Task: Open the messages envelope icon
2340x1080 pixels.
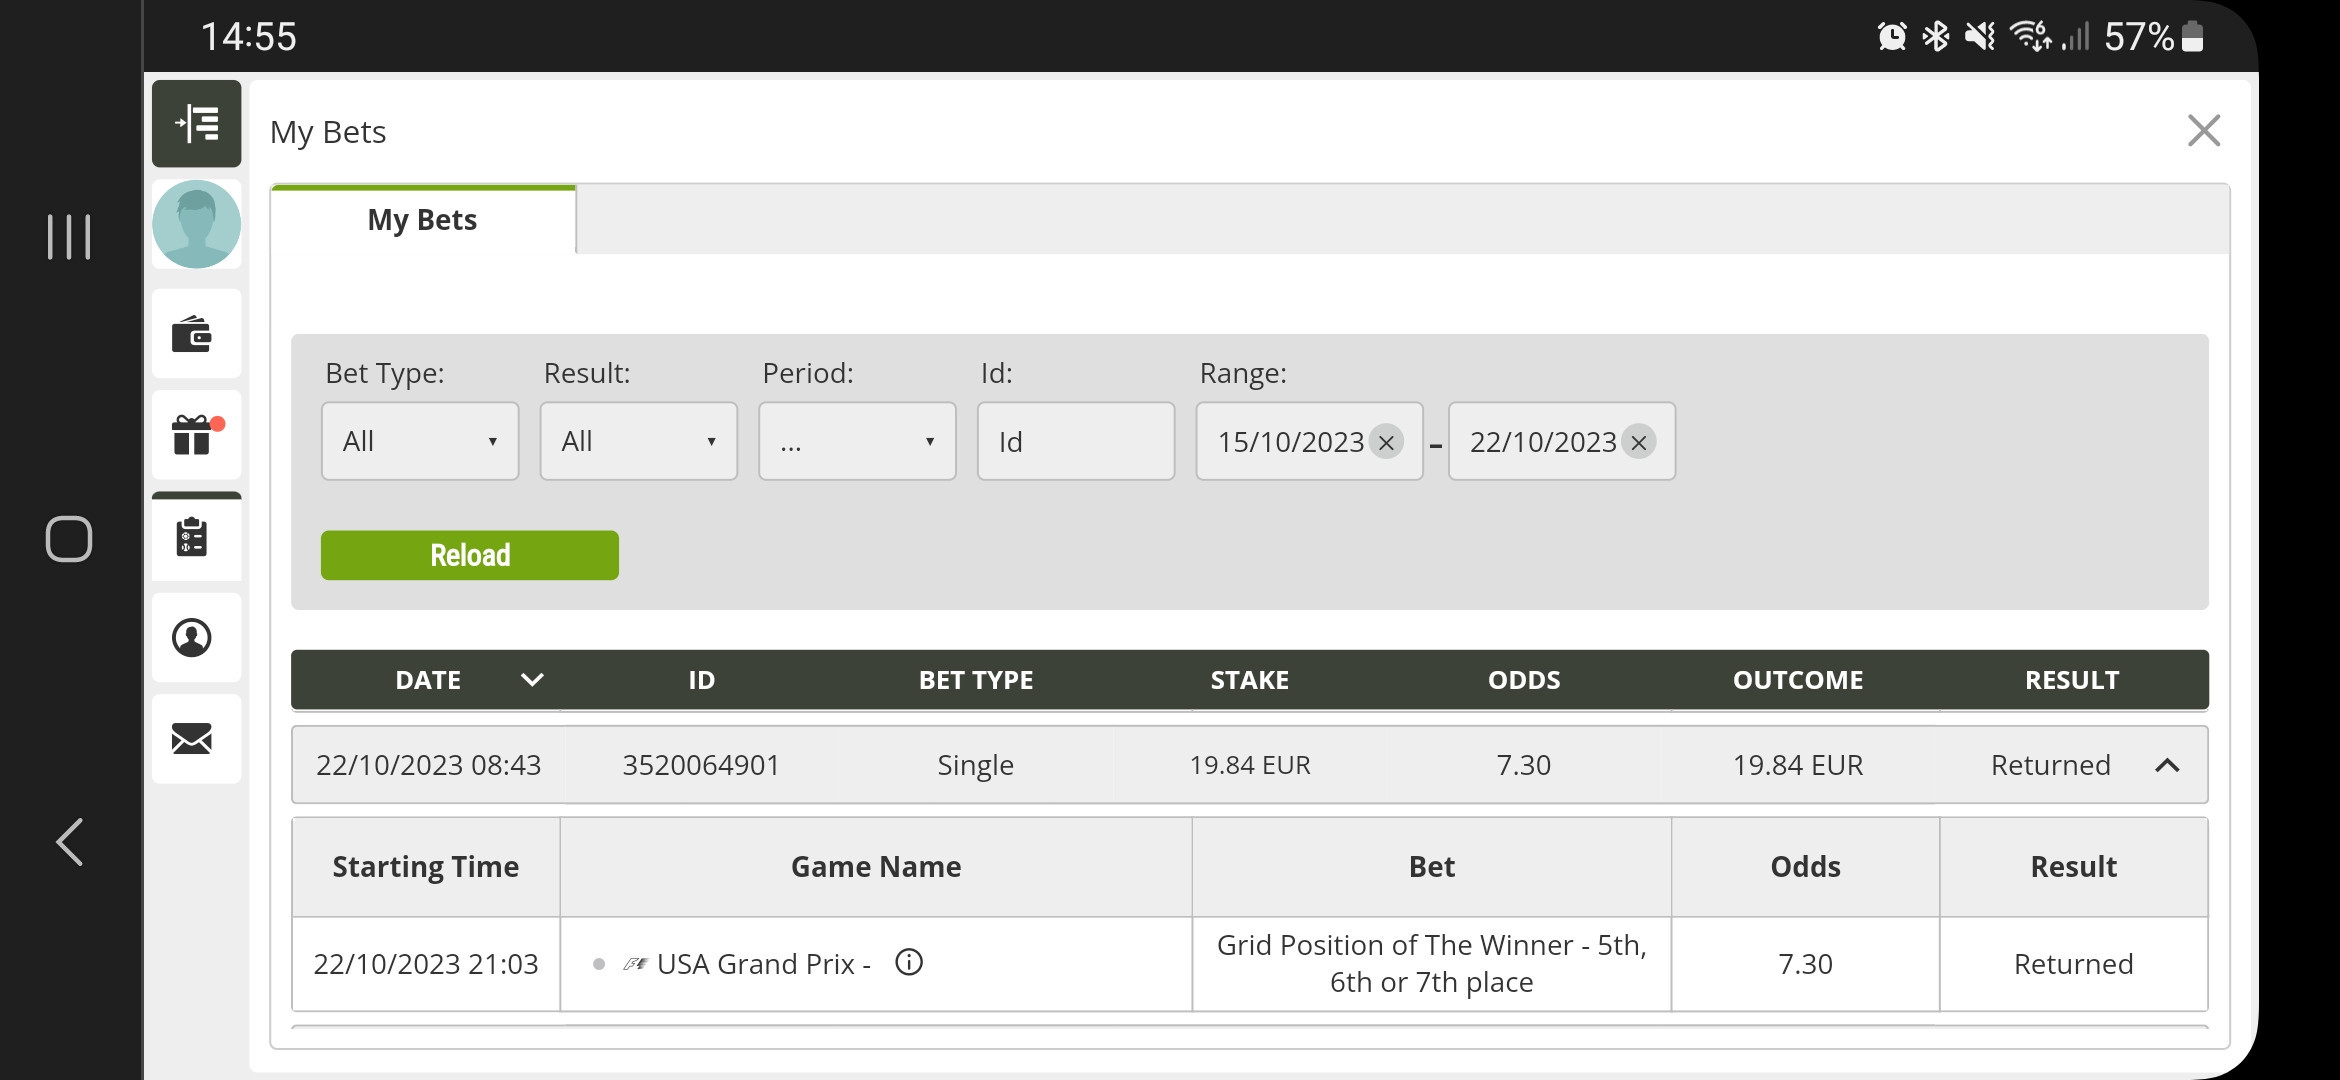Action: click(192, 739)
